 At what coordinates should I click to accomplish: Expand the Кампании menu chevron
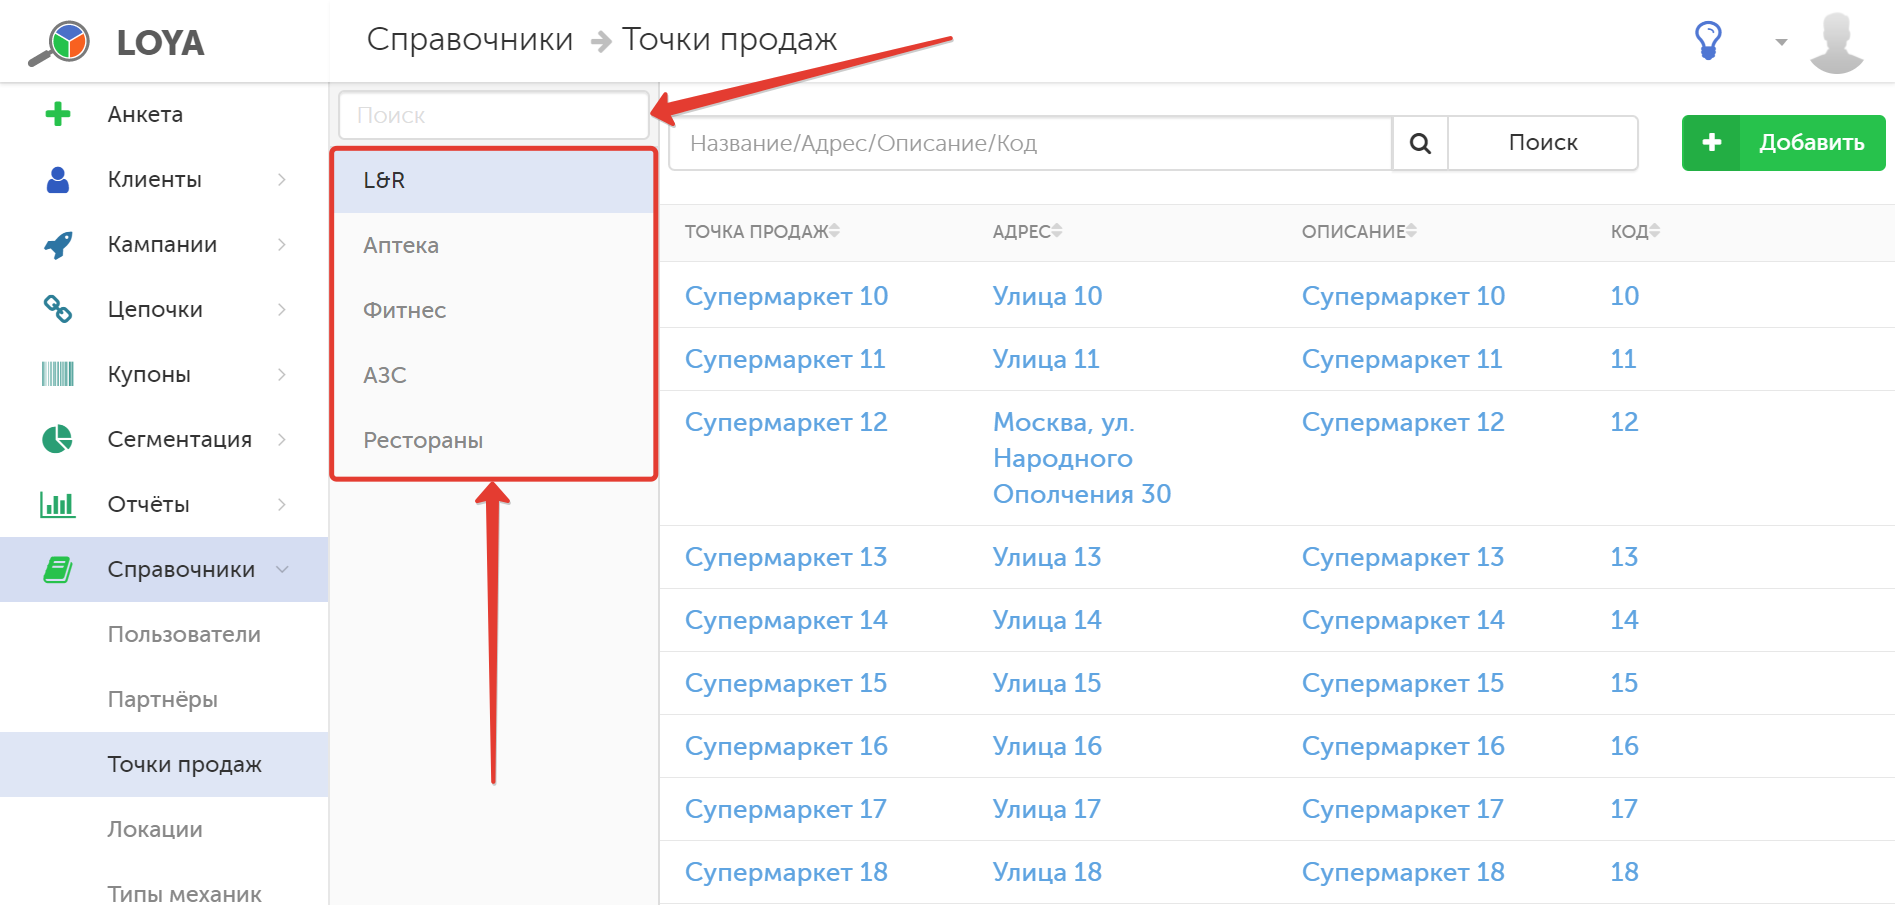click(282, 244)
